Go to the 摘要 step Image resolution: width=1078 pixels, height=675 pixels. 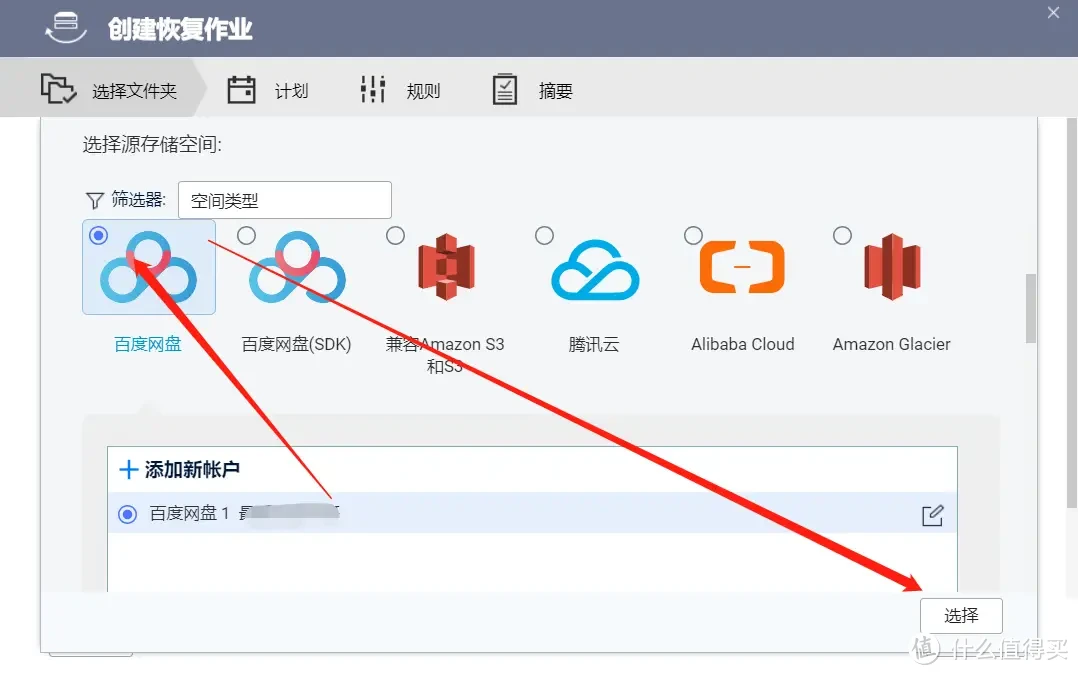[533, 90]
